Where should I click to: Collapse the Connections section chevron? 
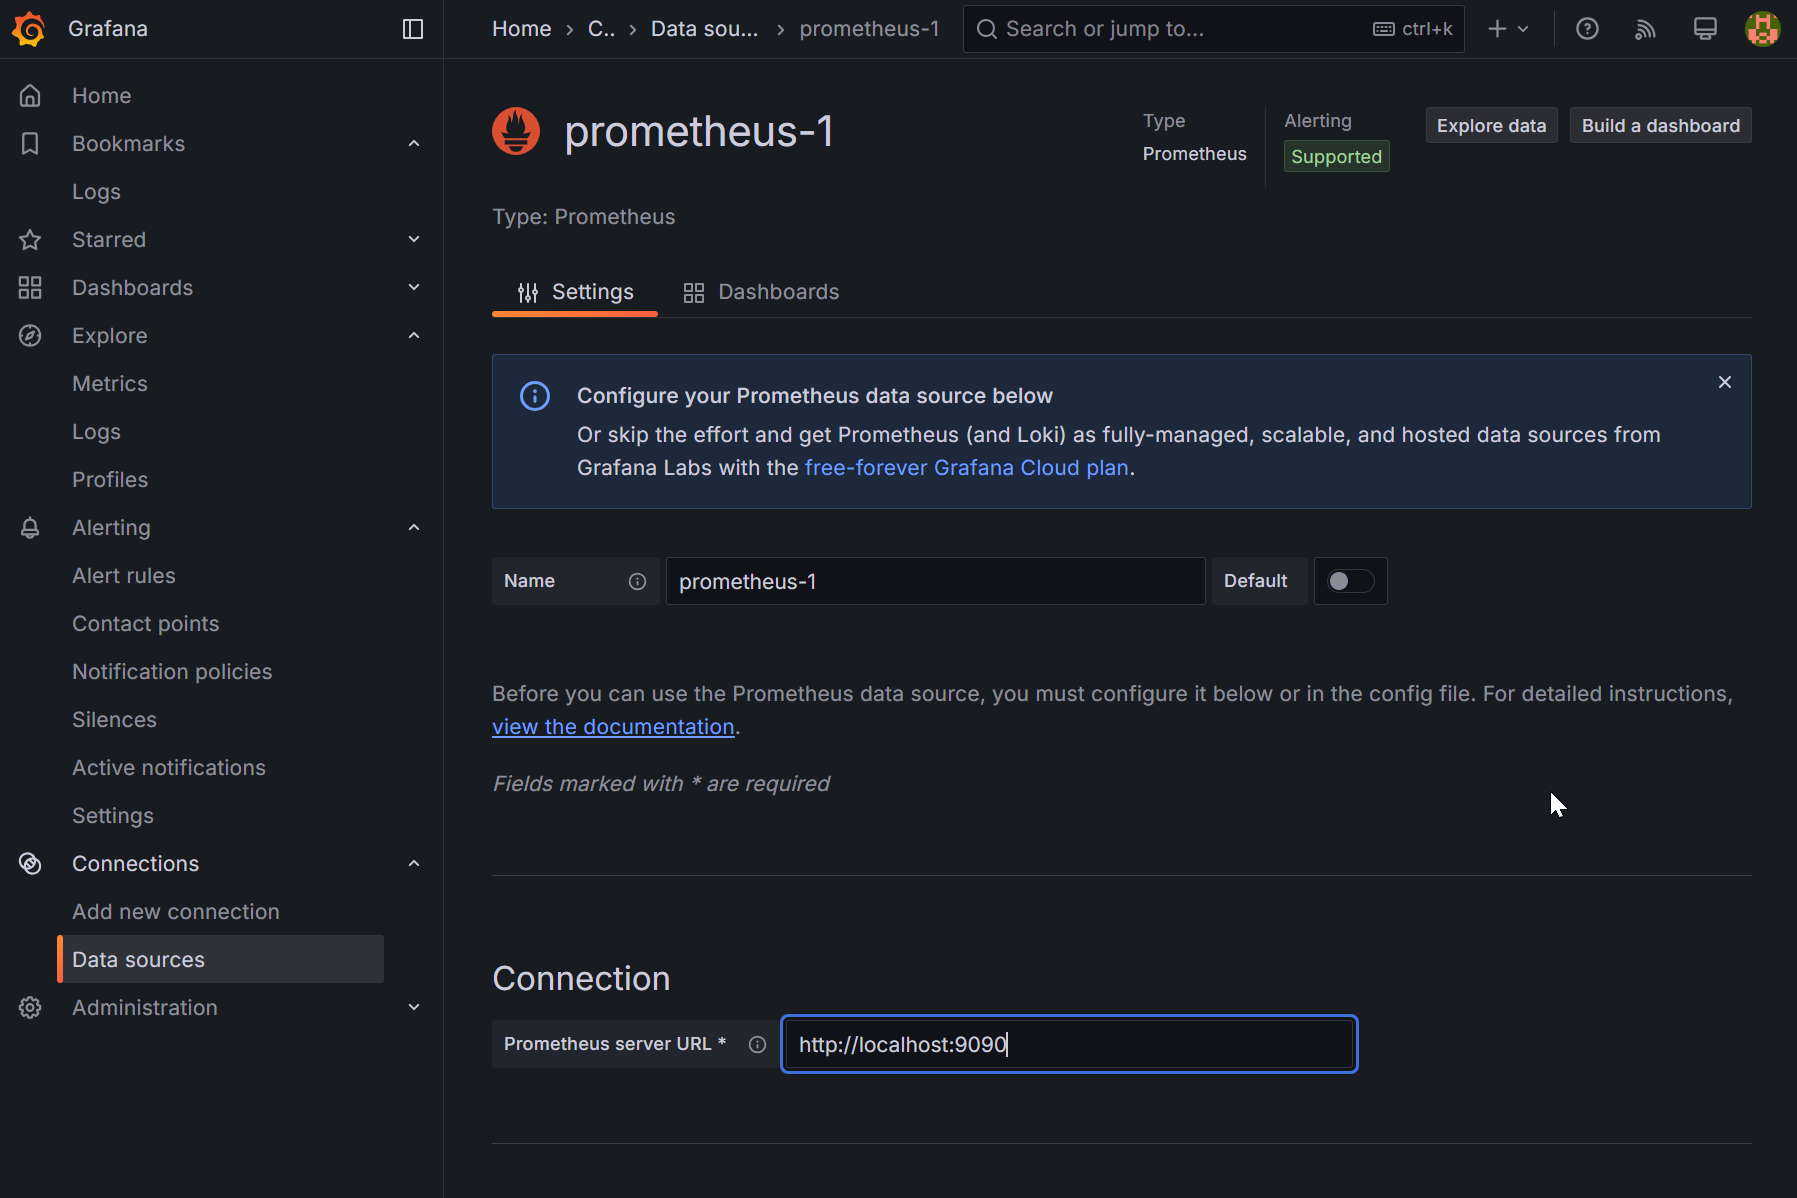click(x=414, y=864)
